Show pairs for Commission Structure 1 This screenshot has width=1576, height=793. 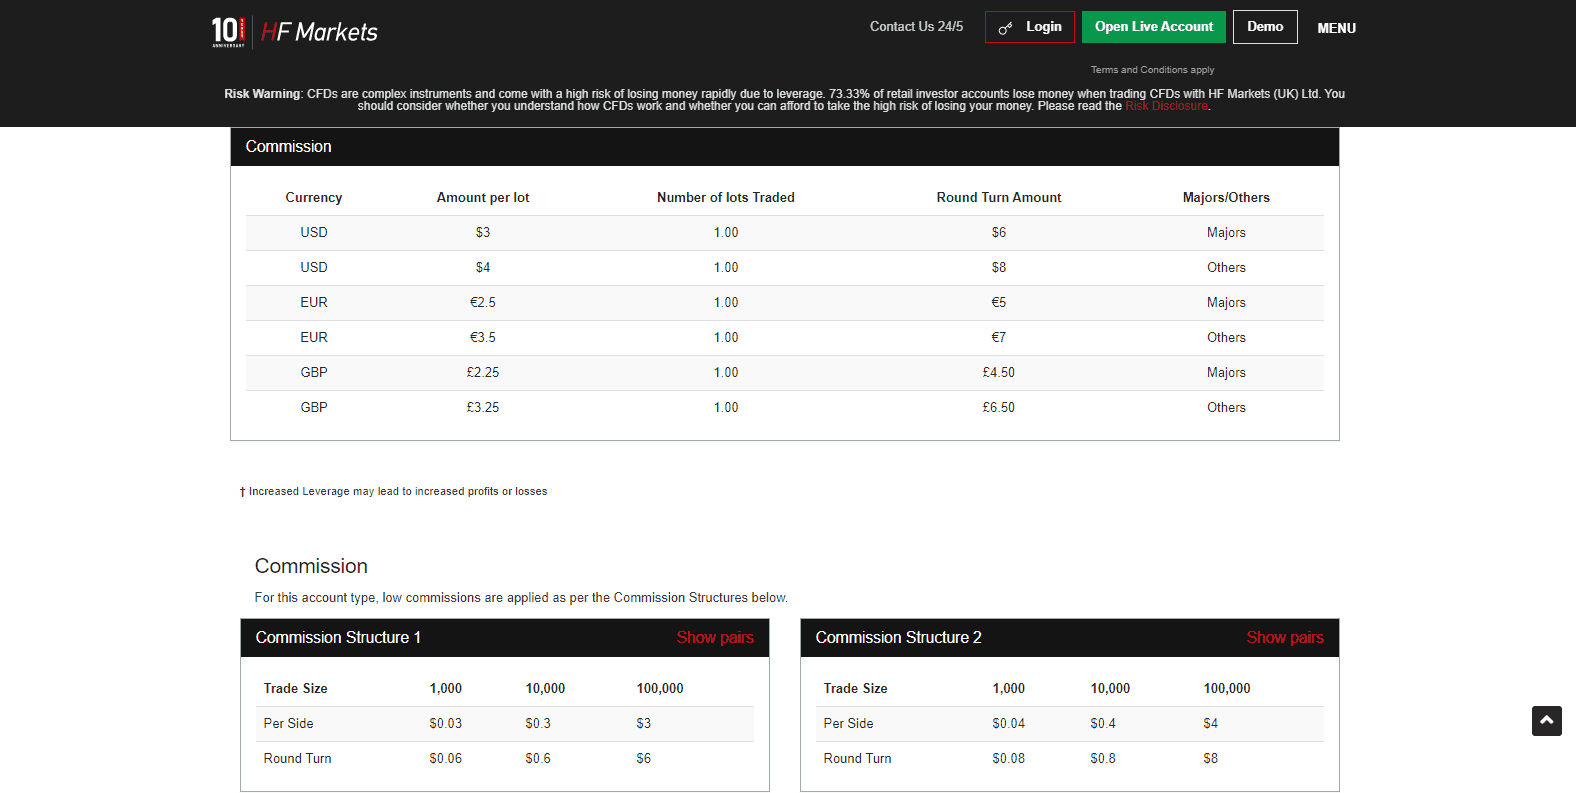click(x=715, y=638)
